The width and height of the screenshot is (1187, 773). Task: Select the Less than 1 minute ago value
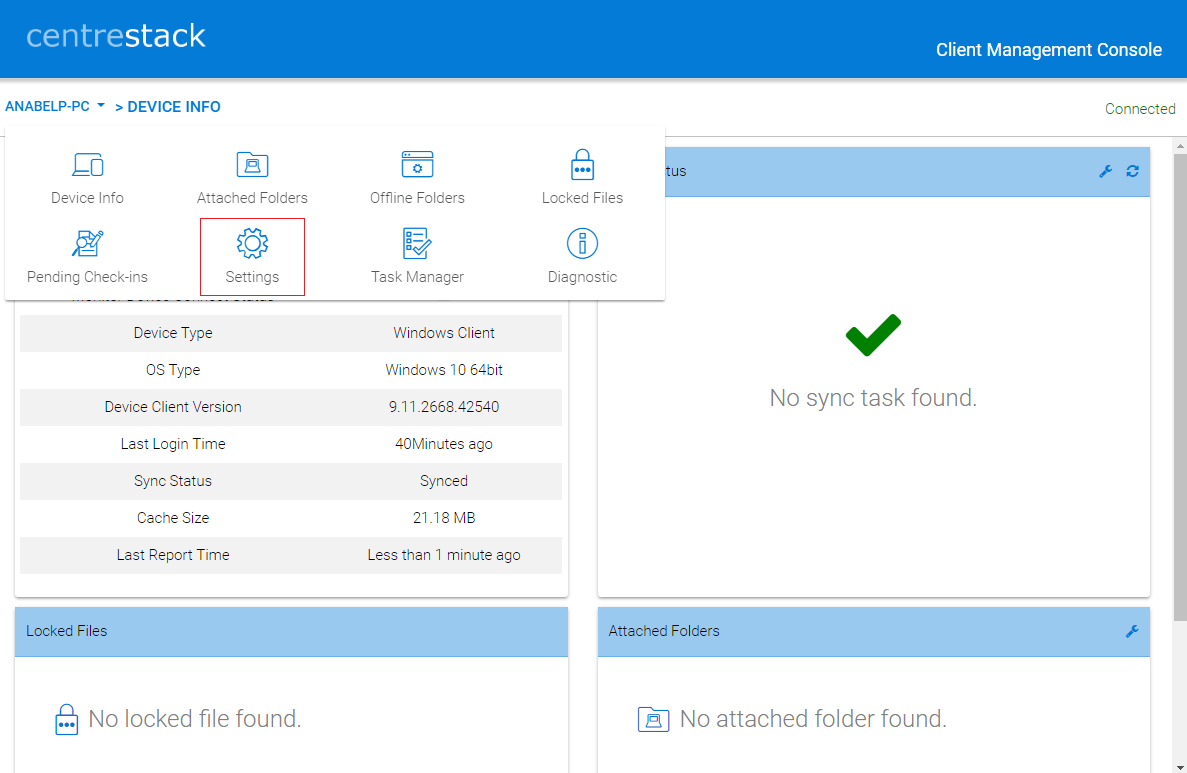(x=444, y=556)
